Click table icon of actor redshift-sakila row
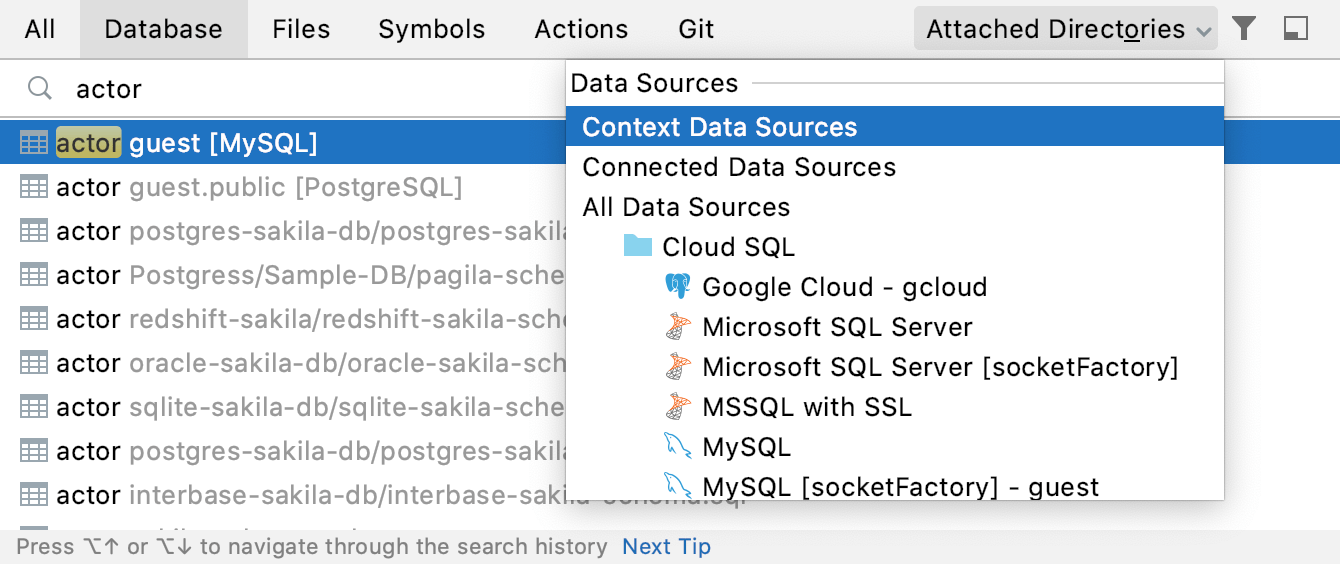The image size is (1340, 564). pos(34,319)
